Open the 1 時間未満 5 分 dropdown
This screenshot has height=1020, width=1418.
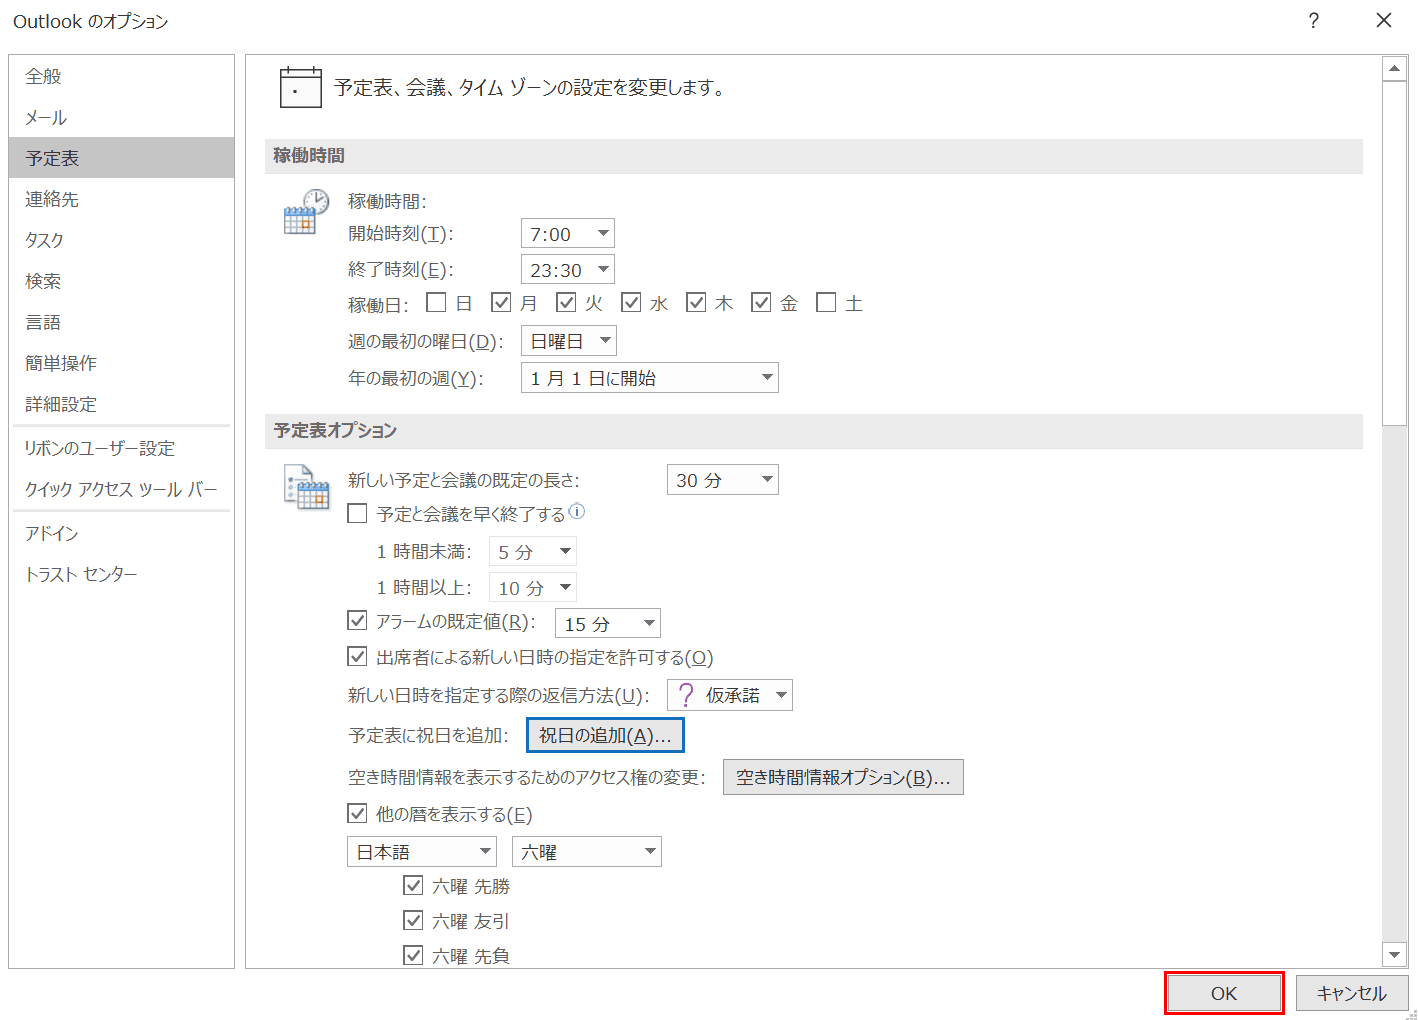pyautogui.click(x=533, y=552)
